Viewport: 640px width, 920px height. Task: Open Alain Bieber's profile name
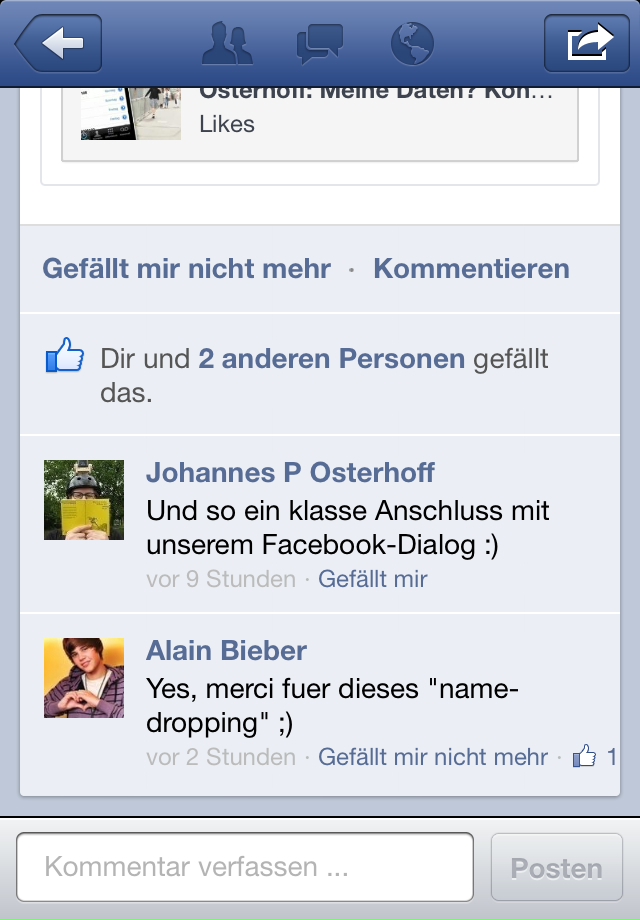(x=226, y=651)
